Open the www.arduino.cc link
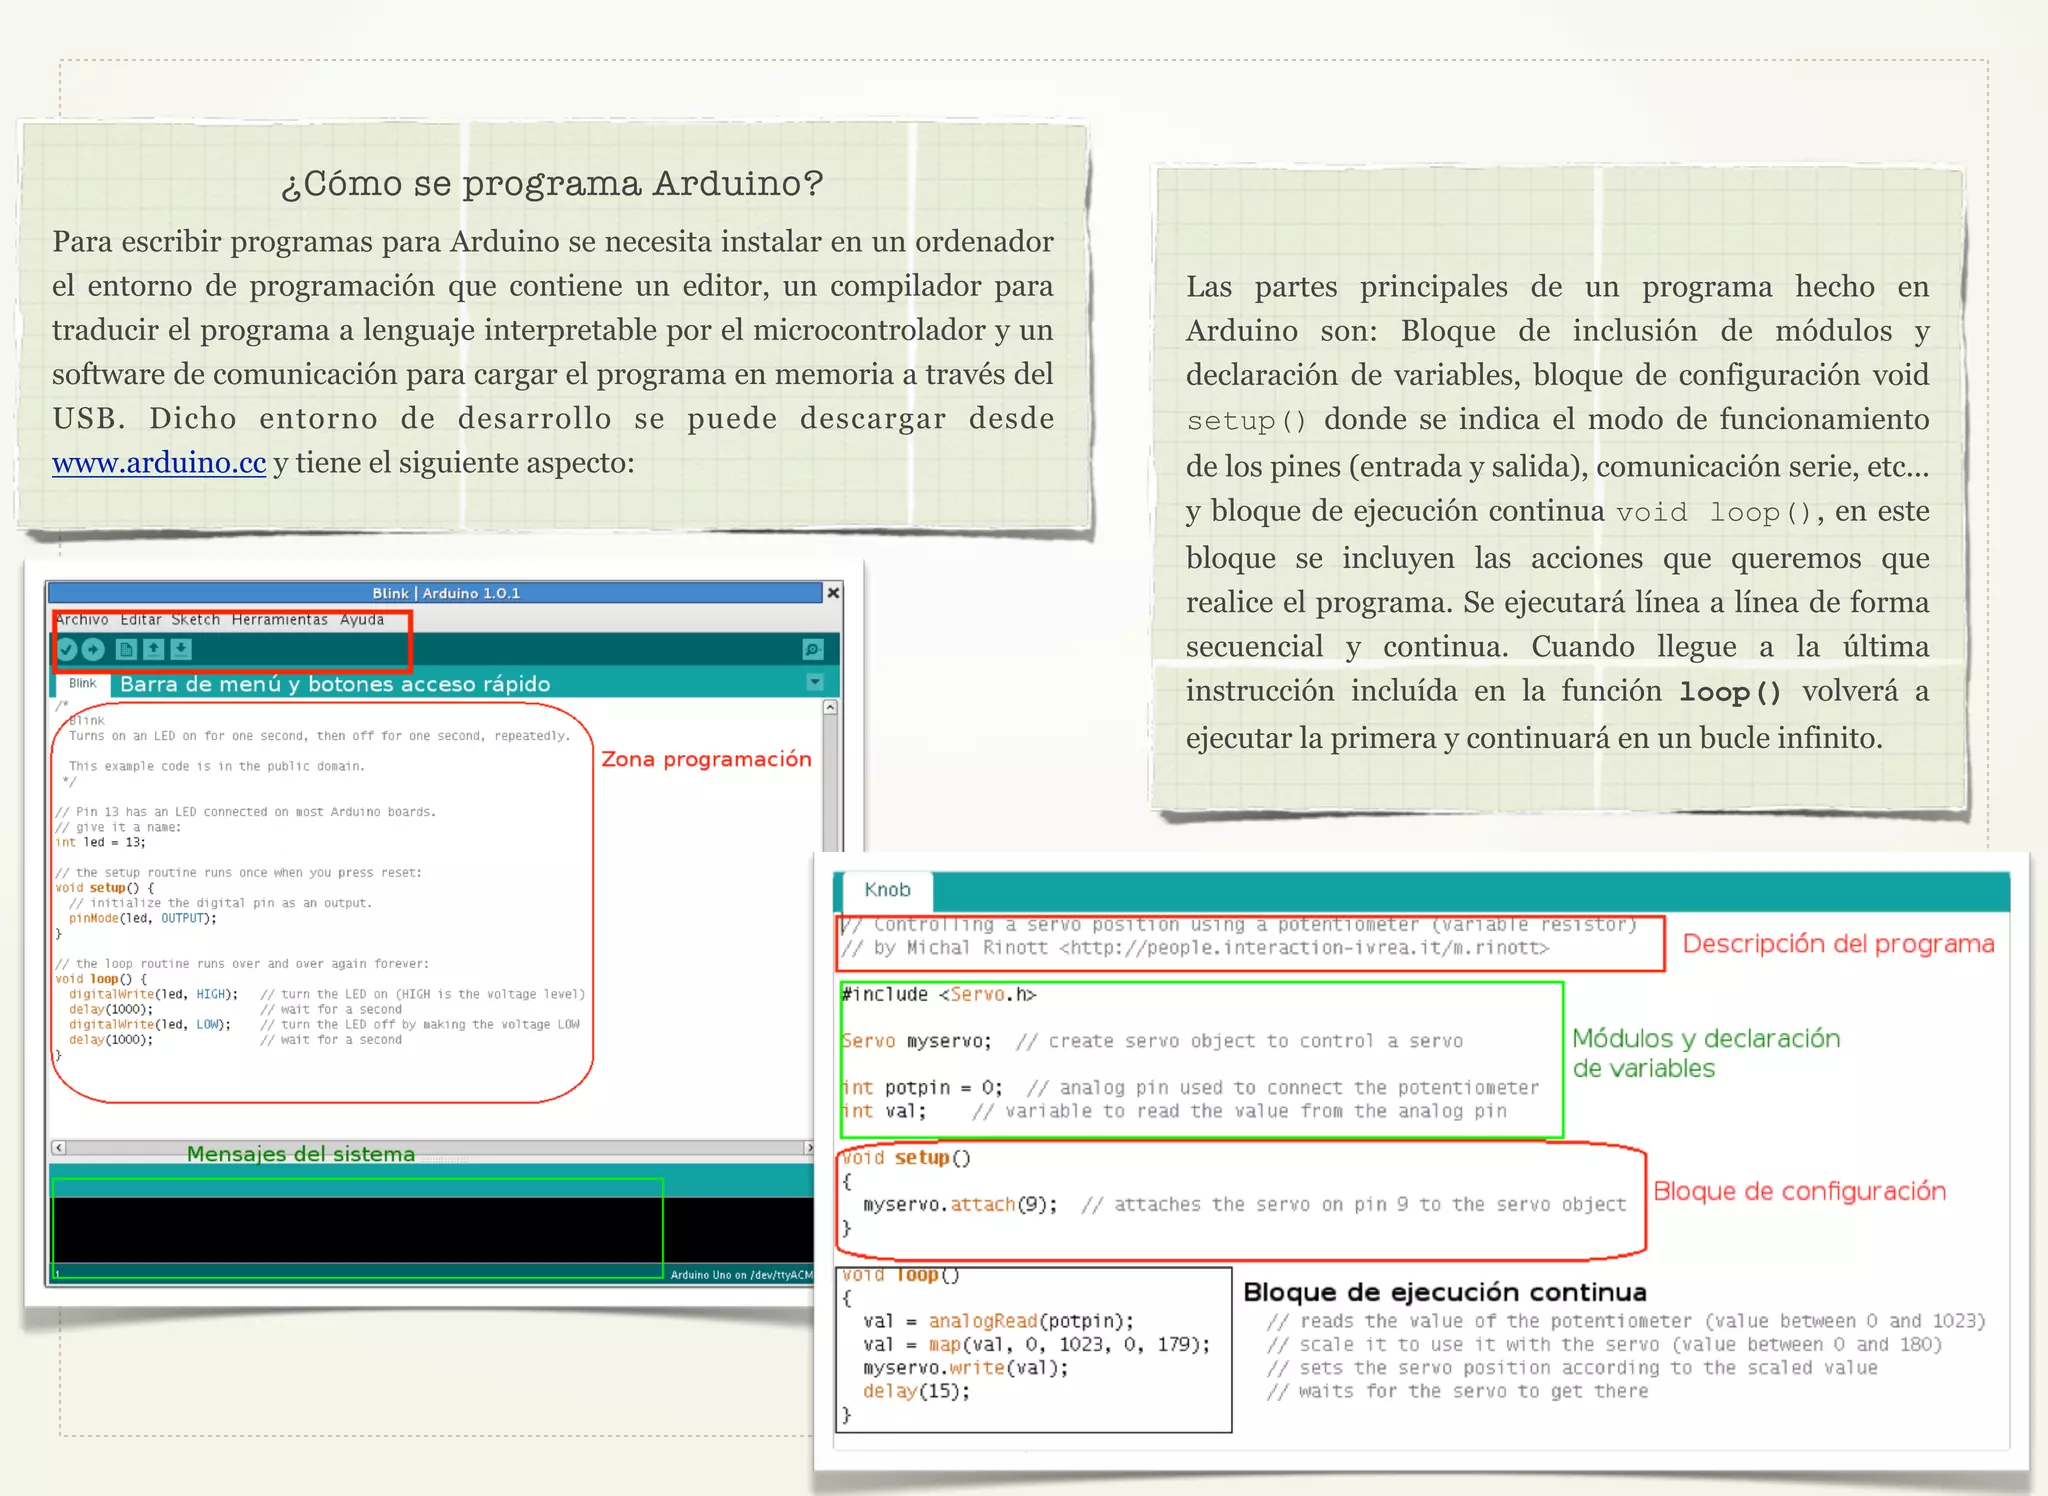 point(159,463)
